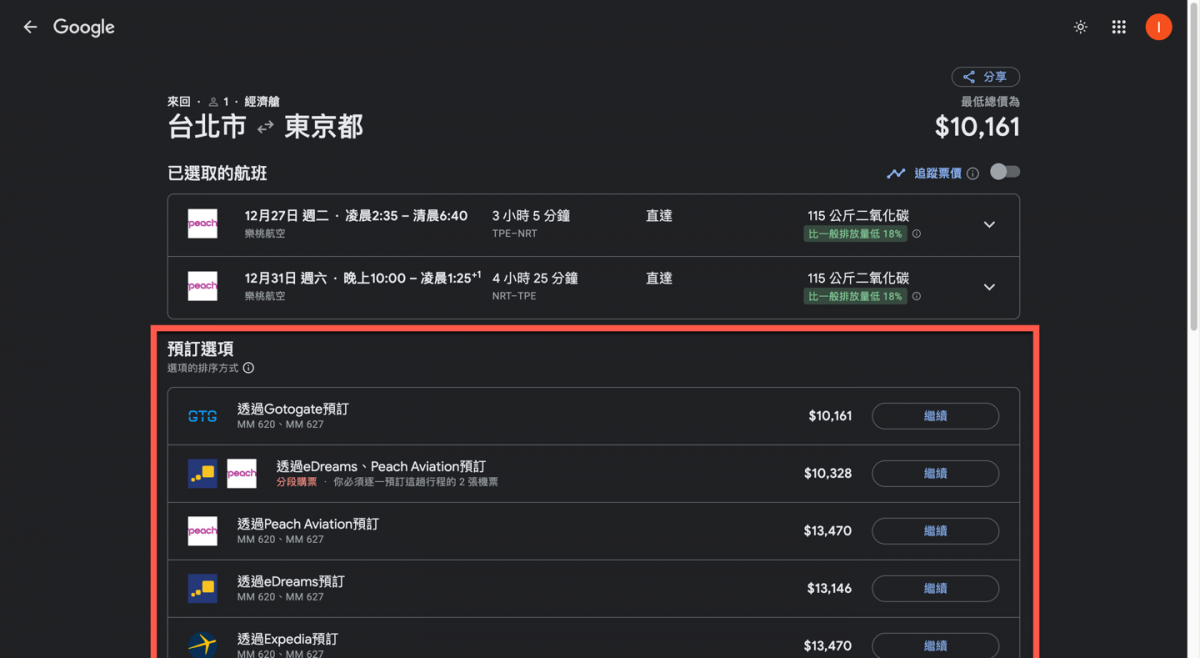Screen dimensions: 1200x658
Task: Click the price tracking trend graph icon
Action: (x=896, y=173)
